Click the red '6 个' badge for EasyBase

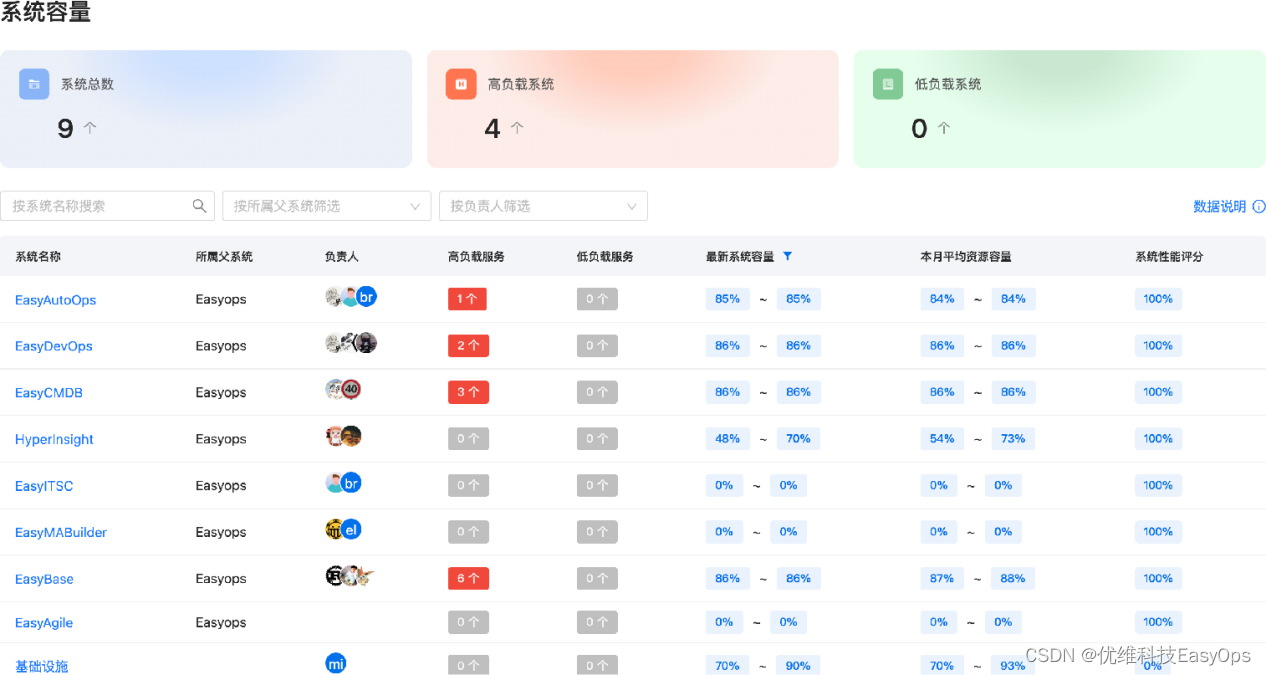coord(468,578)
